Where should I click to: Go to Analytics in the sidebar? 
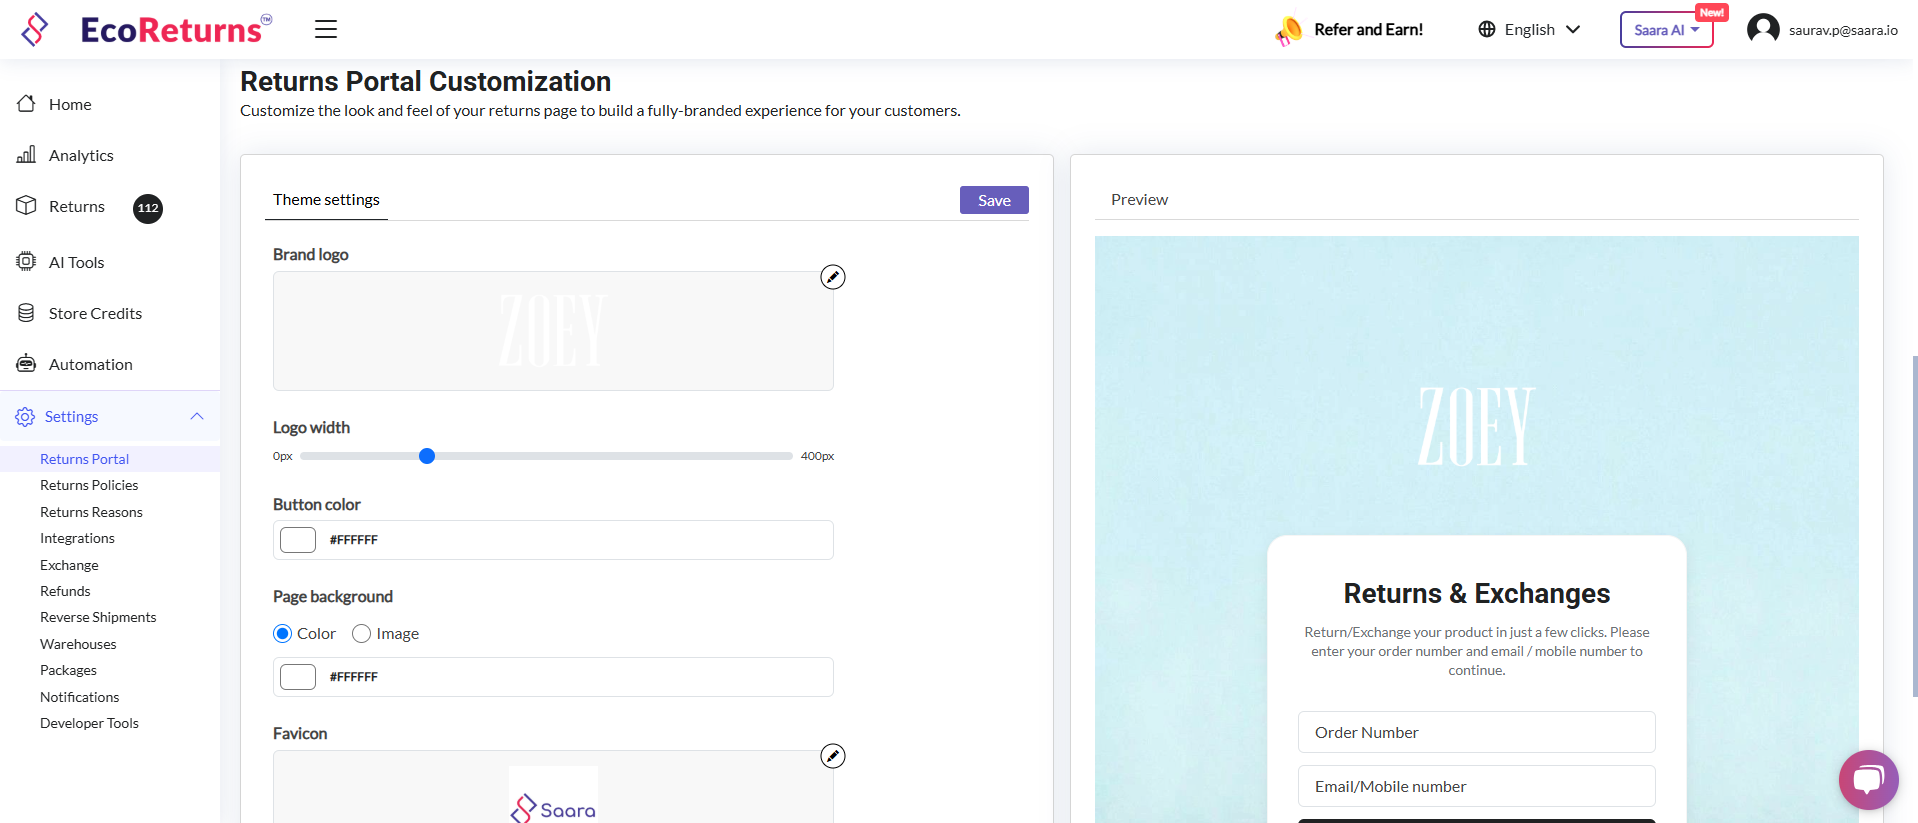[x=81, y=155]
